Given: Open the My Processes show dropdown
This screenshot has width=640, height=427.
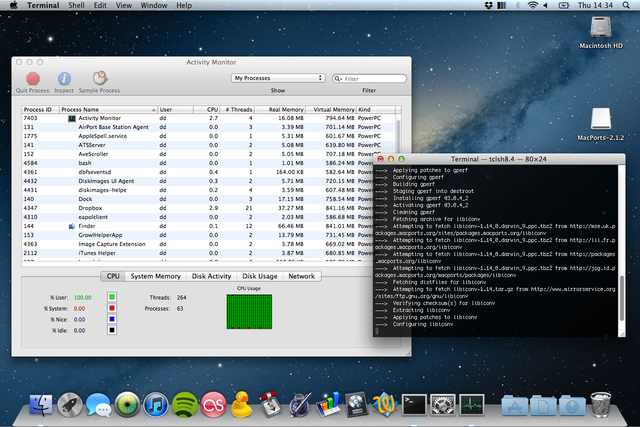Looking at the screenshot, I should click(x=278, y=78).
